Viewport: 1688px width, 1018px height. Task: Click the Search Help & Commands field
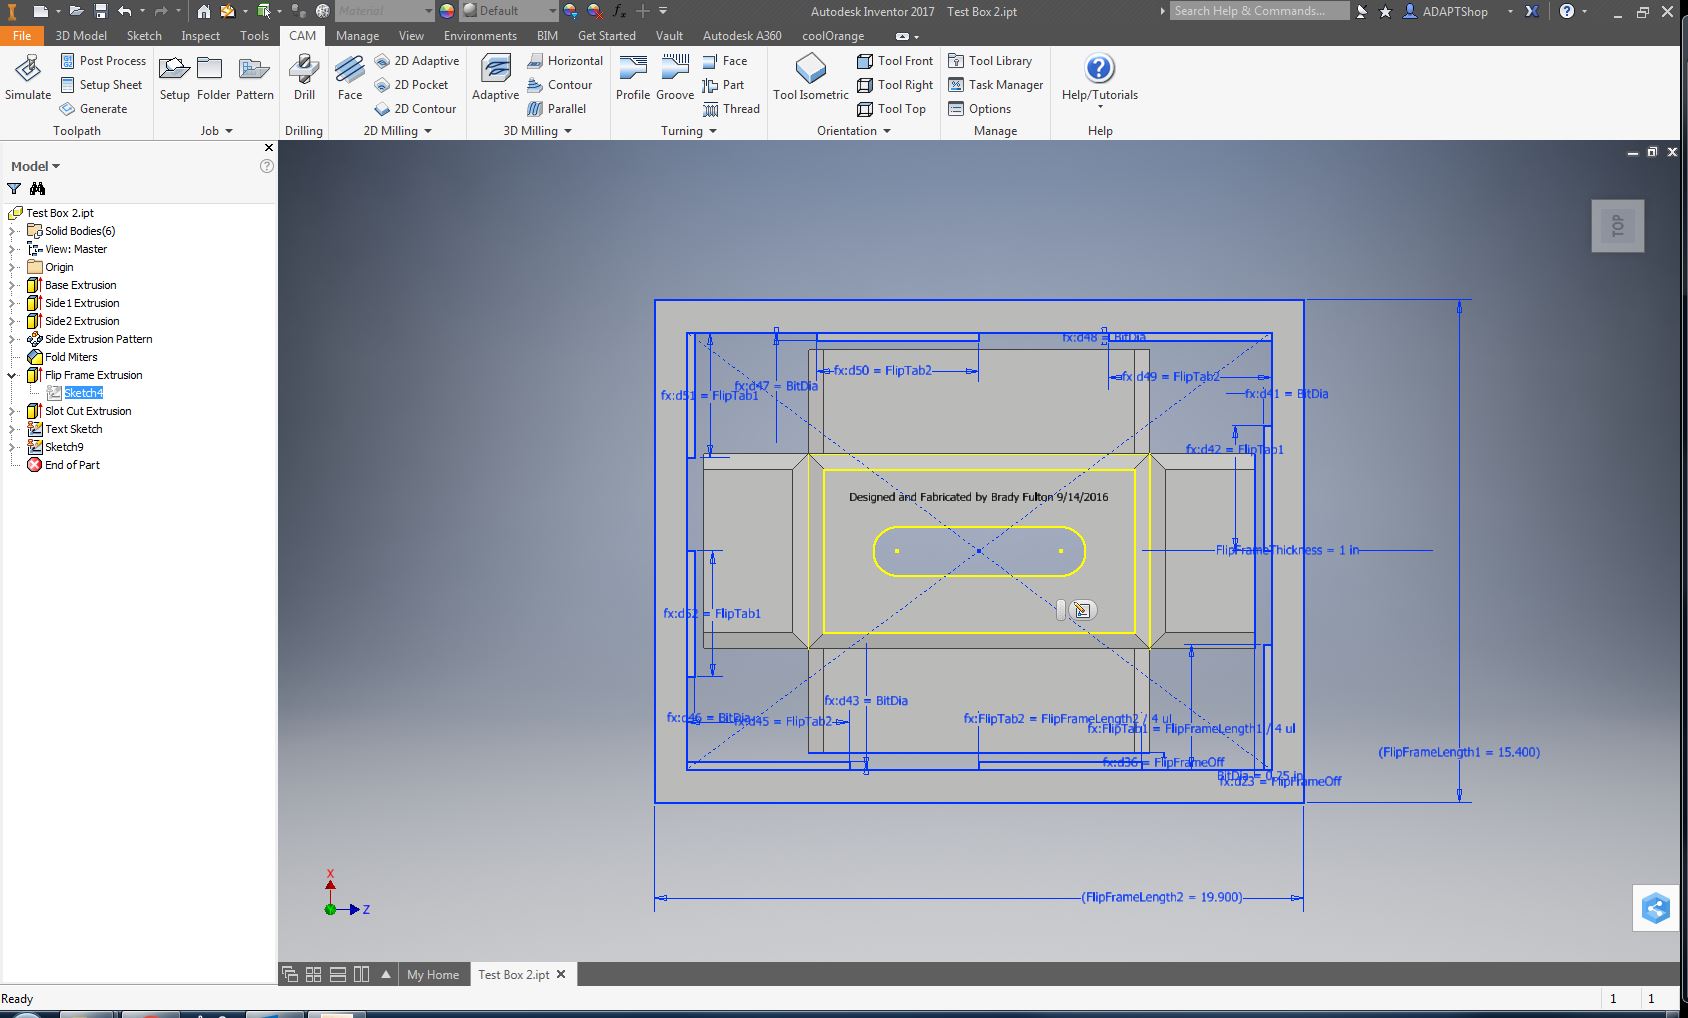[x=1258, y=11]
